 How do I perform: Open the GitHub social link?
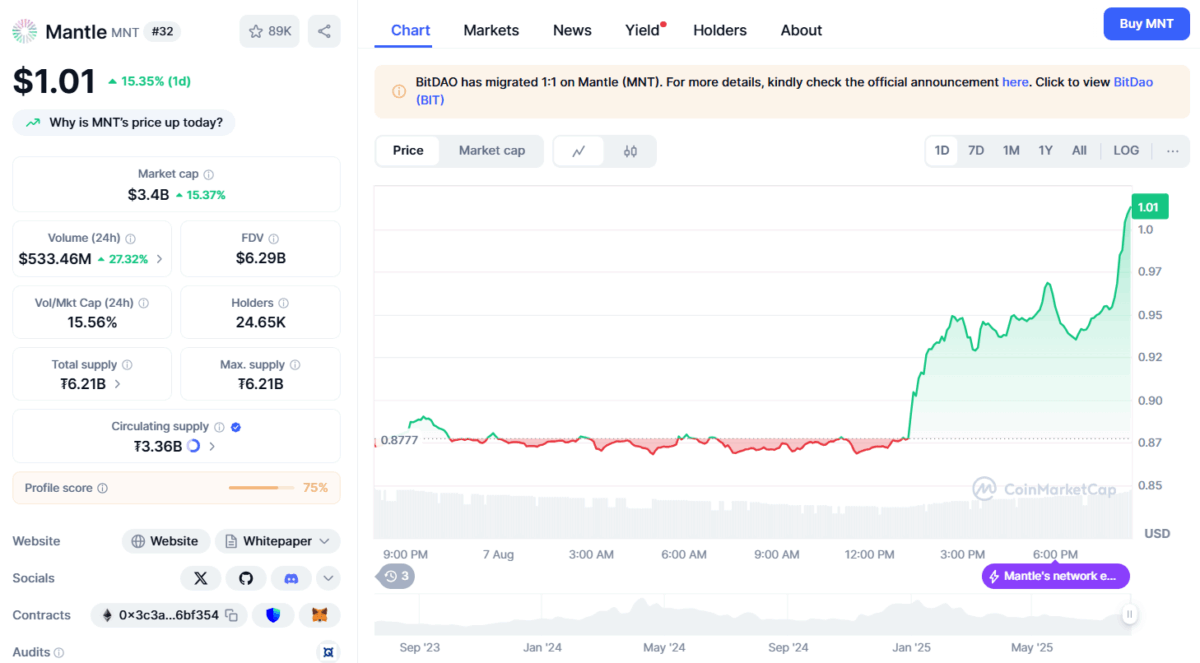point(246,578)
